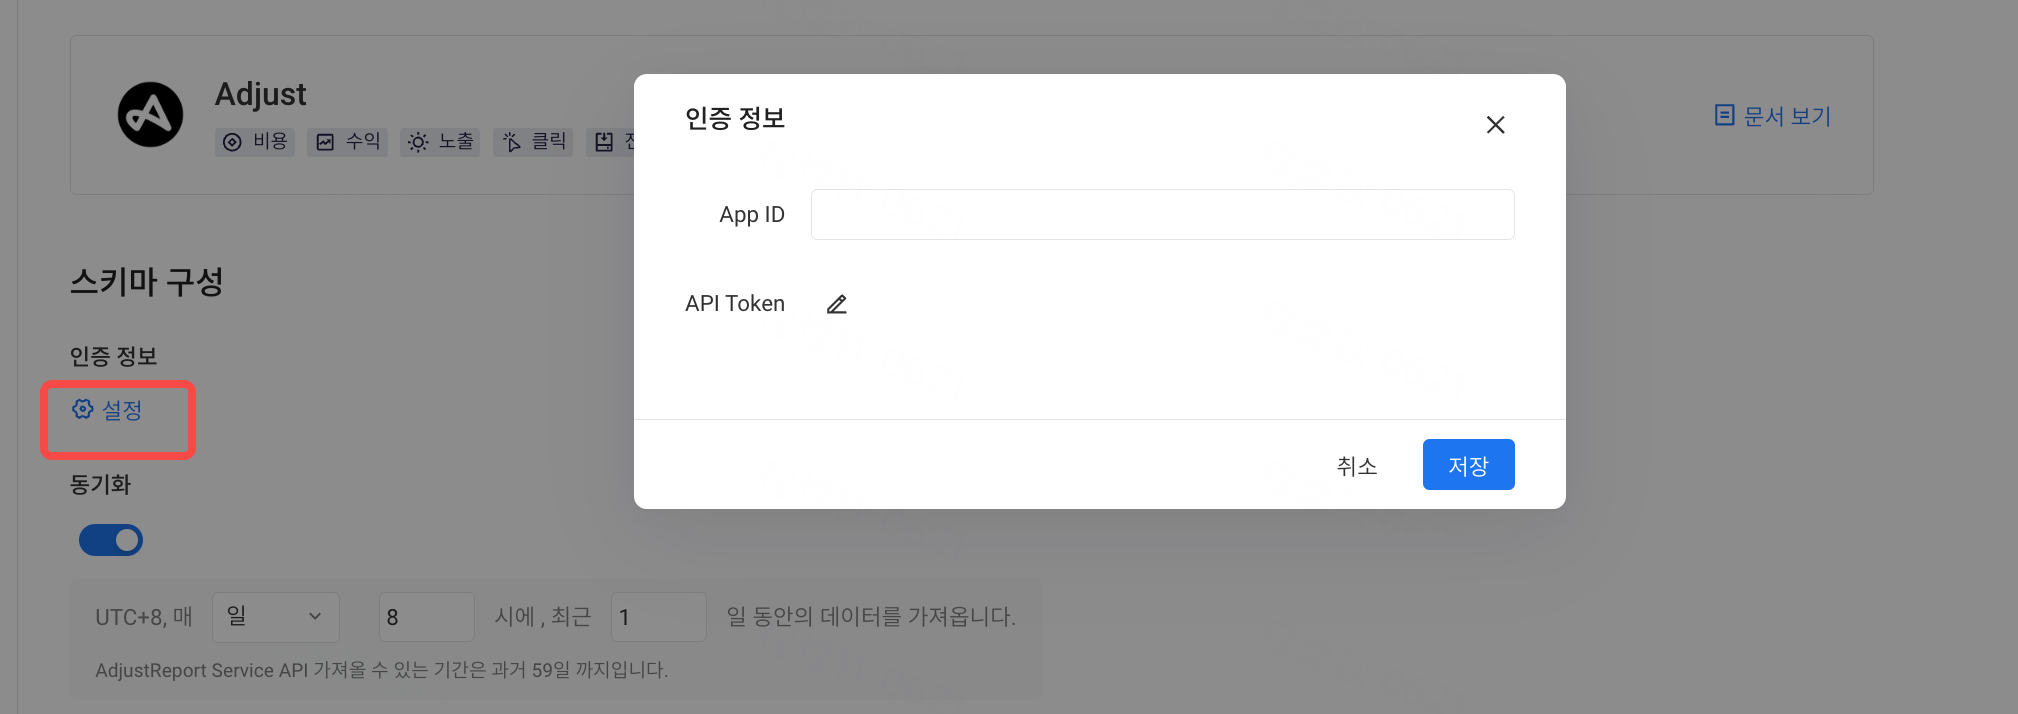Viewport: 2018px width, 714px height.
Task: Click inside the App ID input field
Action: pos(1161,213)
